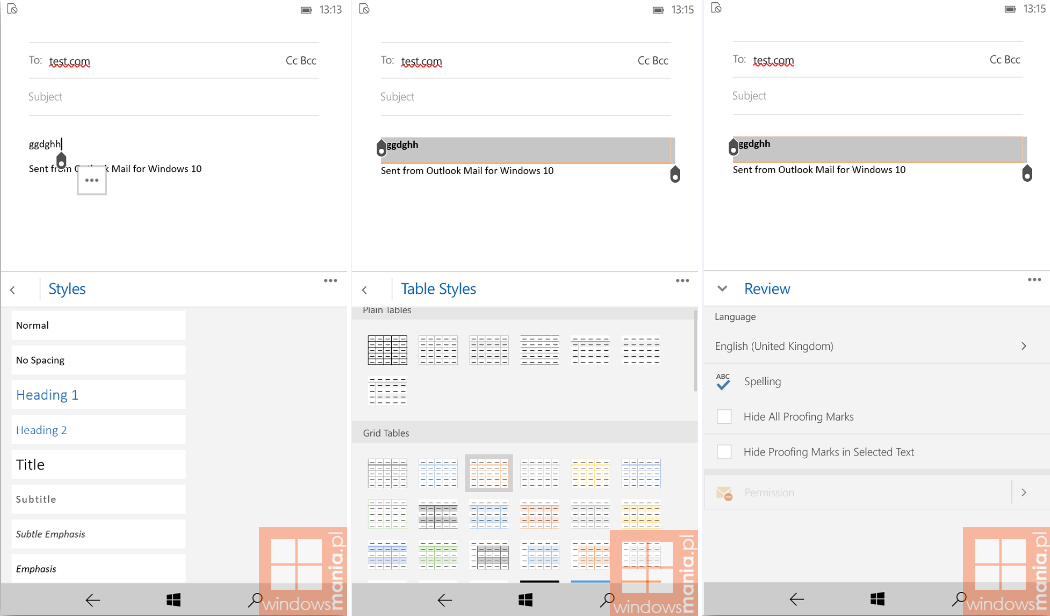Click the ABC Spelling check icon
The height and width of the screenshot is (616, 1050).
tap(724, 381)
